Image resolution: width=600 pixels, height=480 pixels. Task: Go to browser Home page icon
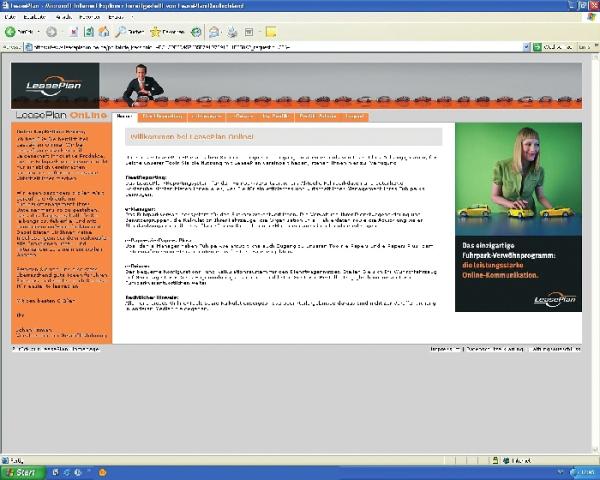[x=103, y=32]
